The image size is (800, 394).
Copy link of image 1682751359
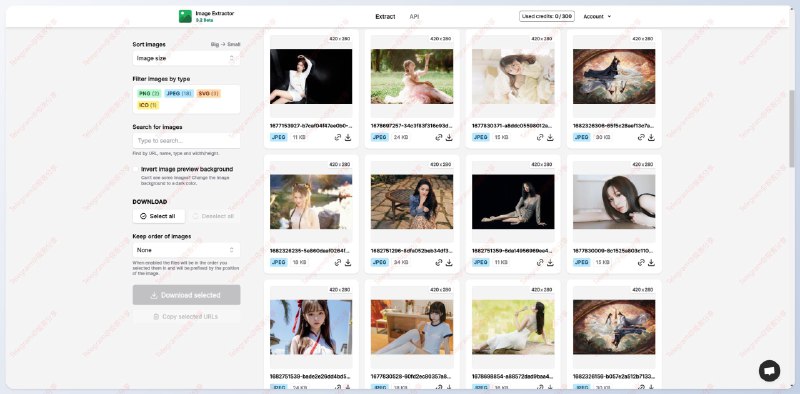pyautogui.click(x=540, y=262)
